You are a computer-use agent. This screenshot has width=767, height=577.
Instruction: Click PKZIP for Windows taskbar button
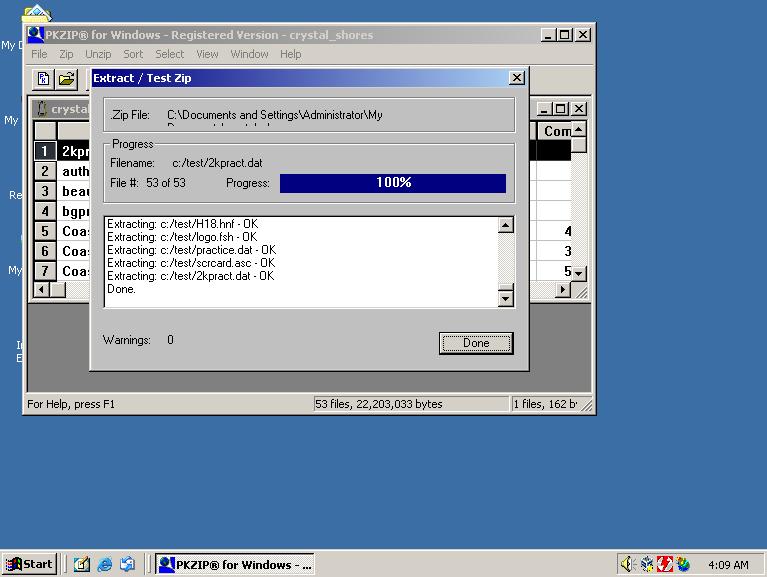click(x=235, y=564)
